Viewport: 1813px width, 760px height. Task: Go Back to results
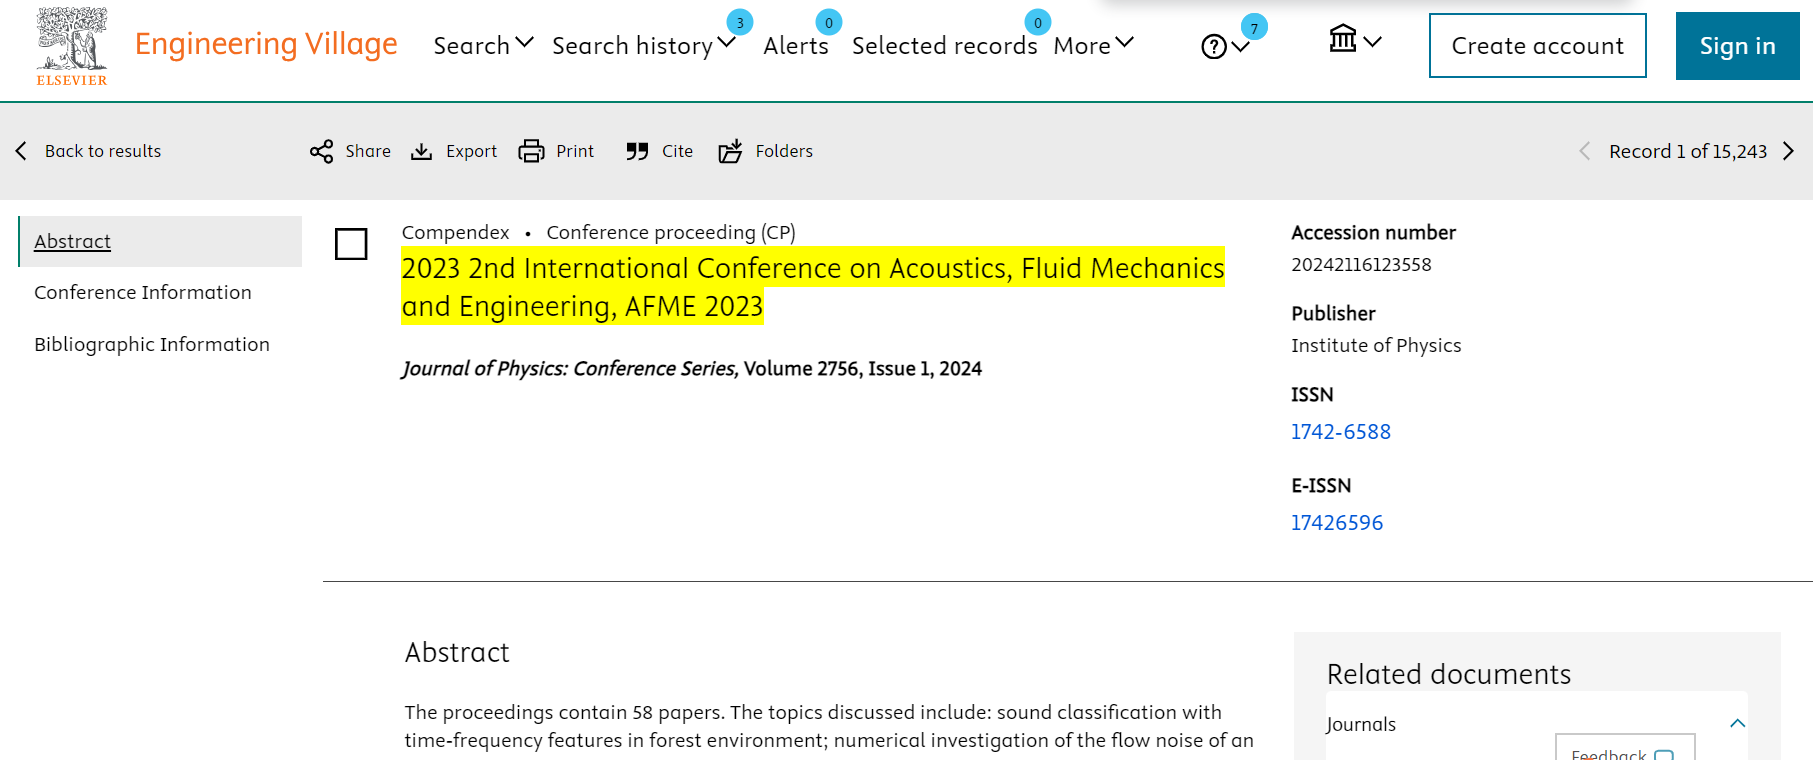pyautogui.click(x=103, y=151)
